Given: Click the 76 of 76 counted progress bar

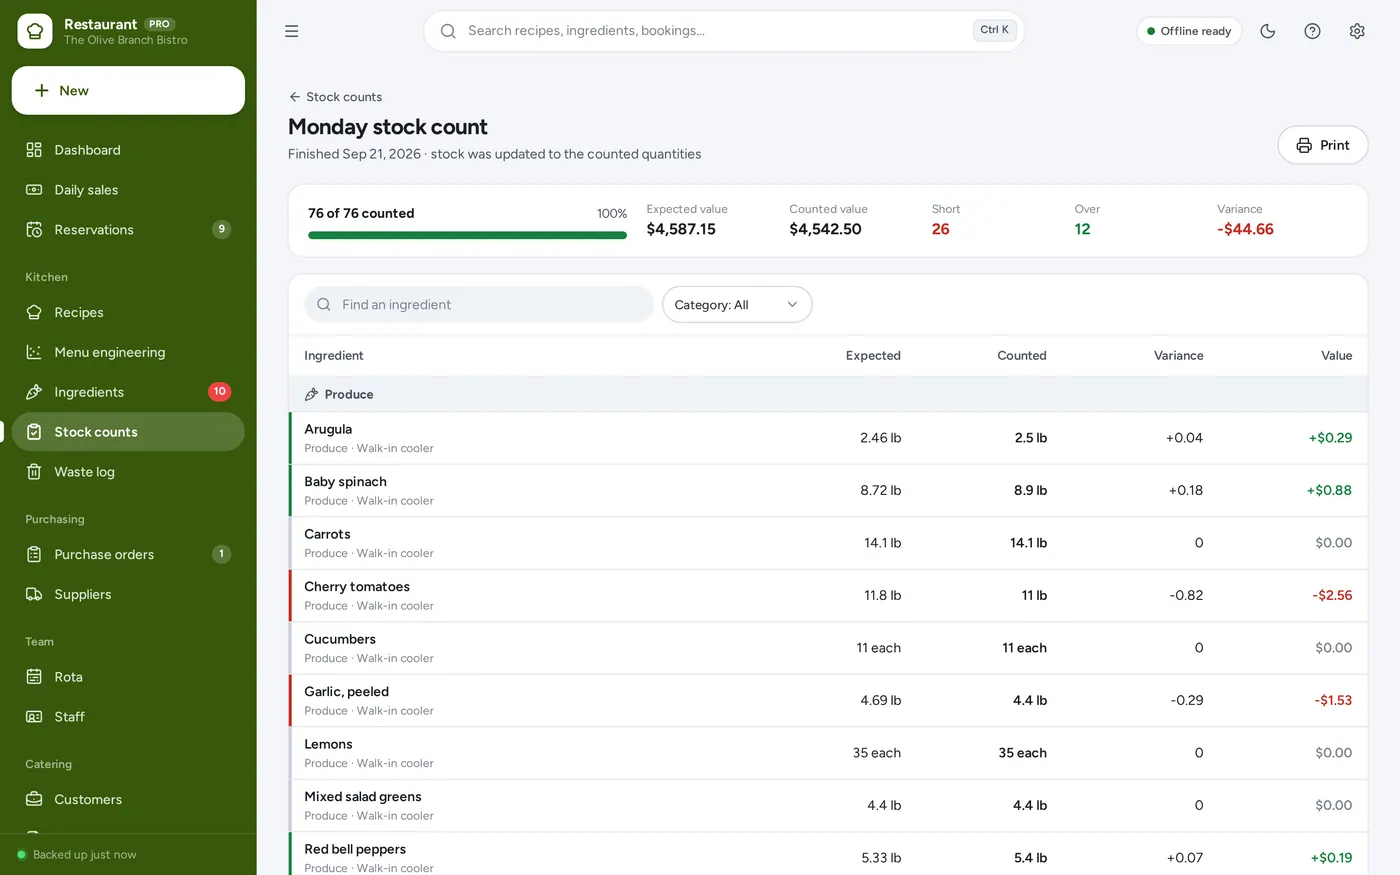Looking at the screenshot, I should 467,235.
